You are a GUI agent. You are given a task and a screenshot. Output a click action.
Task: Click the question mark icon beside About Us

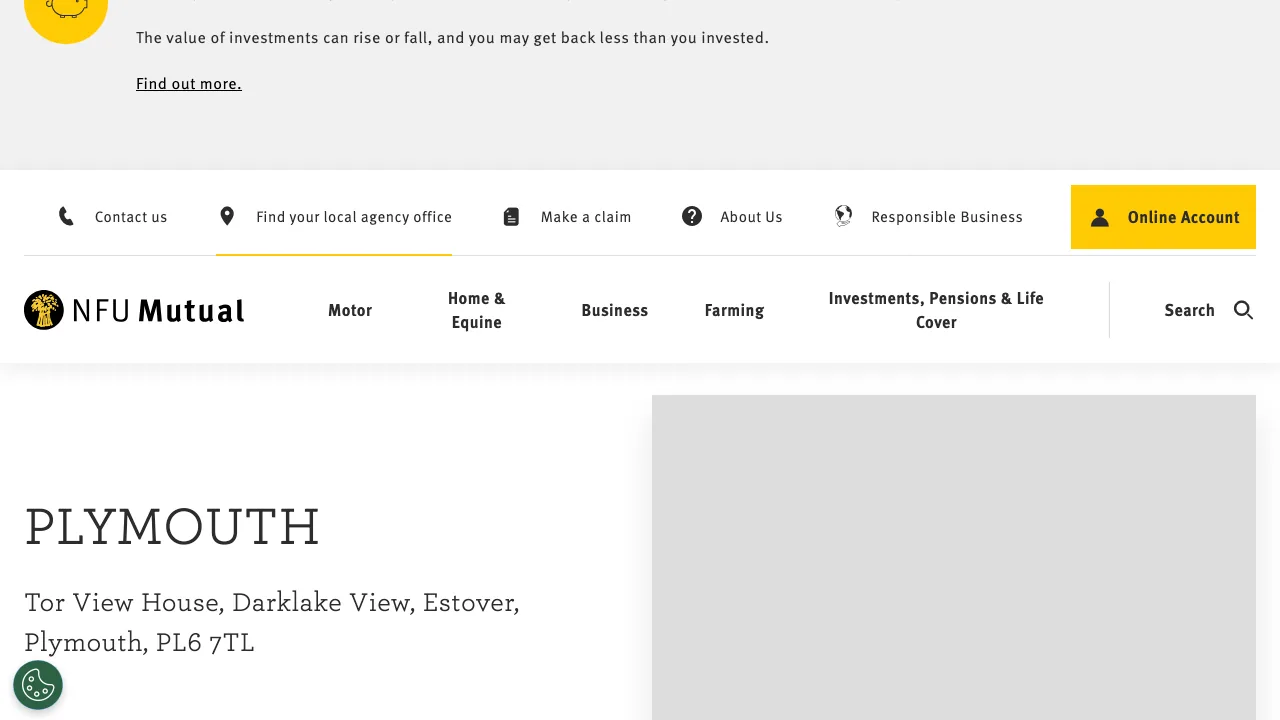pyautogui.click(x=692, y=216)
